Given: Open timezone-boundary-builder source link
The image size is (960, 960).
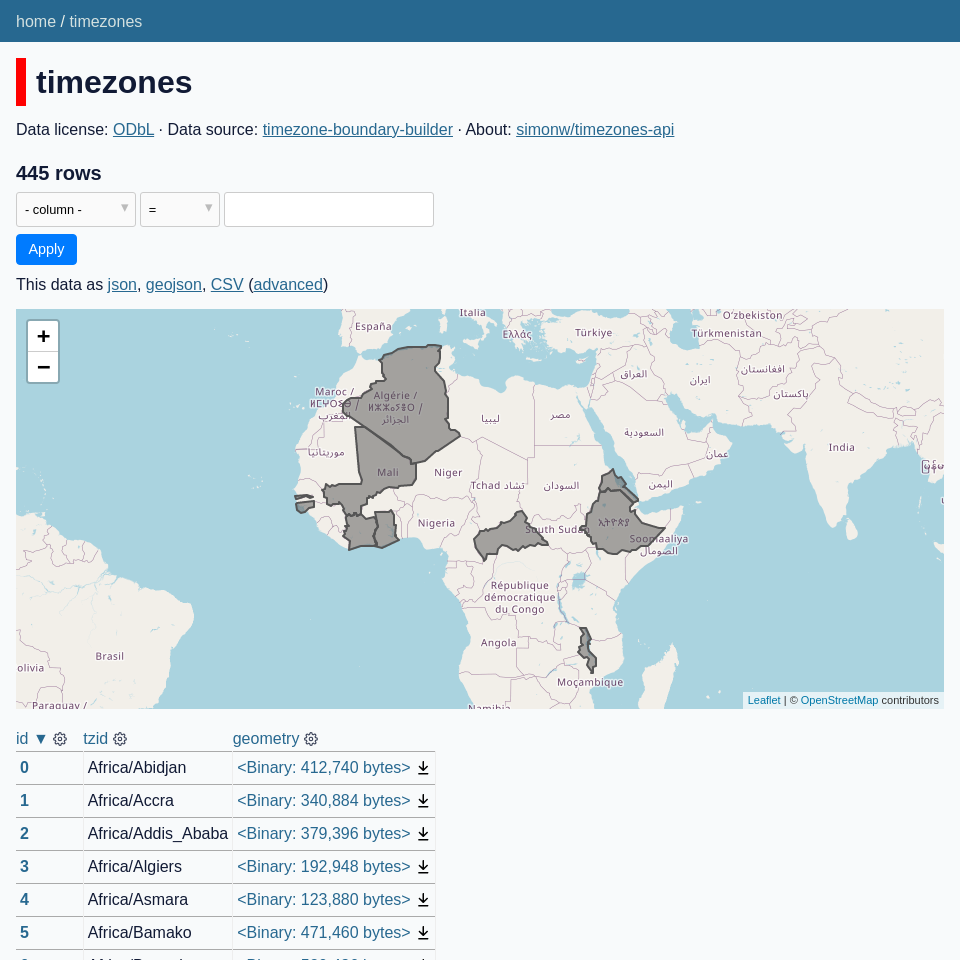Looking at the screenshot, I should click(358, 130).
